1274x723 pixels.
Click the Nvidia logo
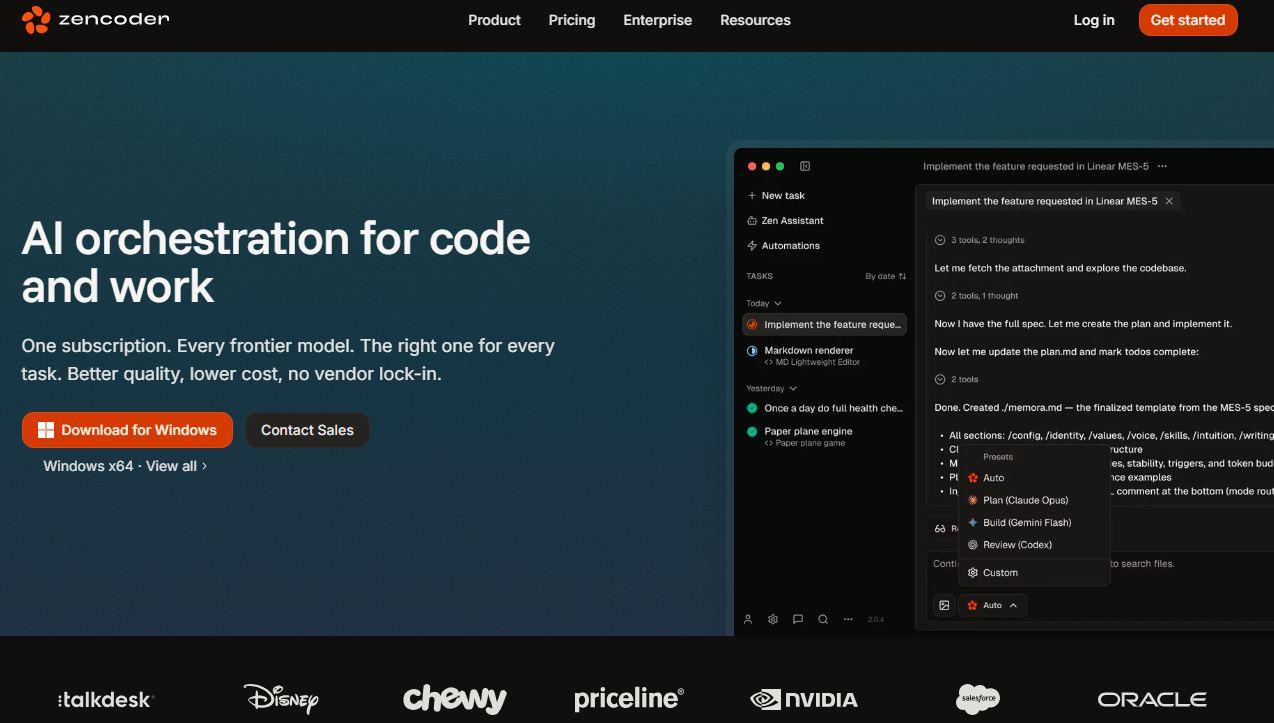coord(804,699)
